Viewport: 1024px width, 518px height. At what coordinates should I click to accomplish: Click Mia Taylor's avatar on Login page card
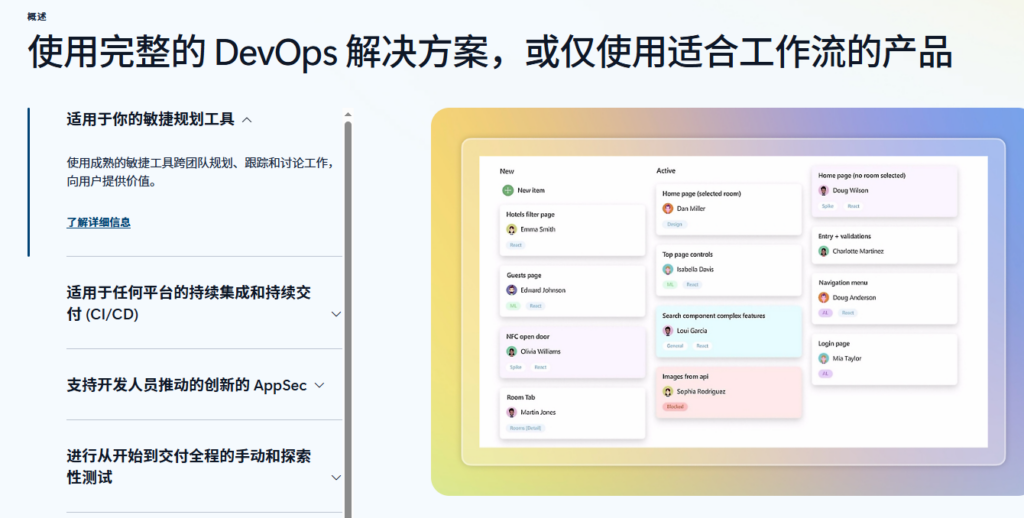(x=824, y=359)
